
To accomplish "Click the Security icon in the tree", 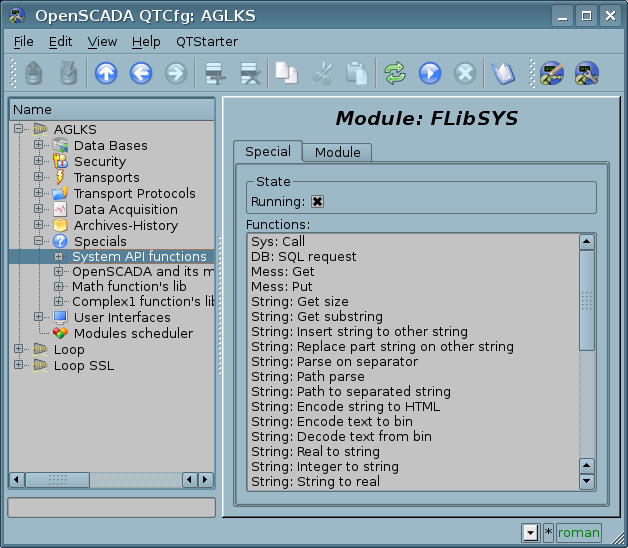I will [60, 161].
